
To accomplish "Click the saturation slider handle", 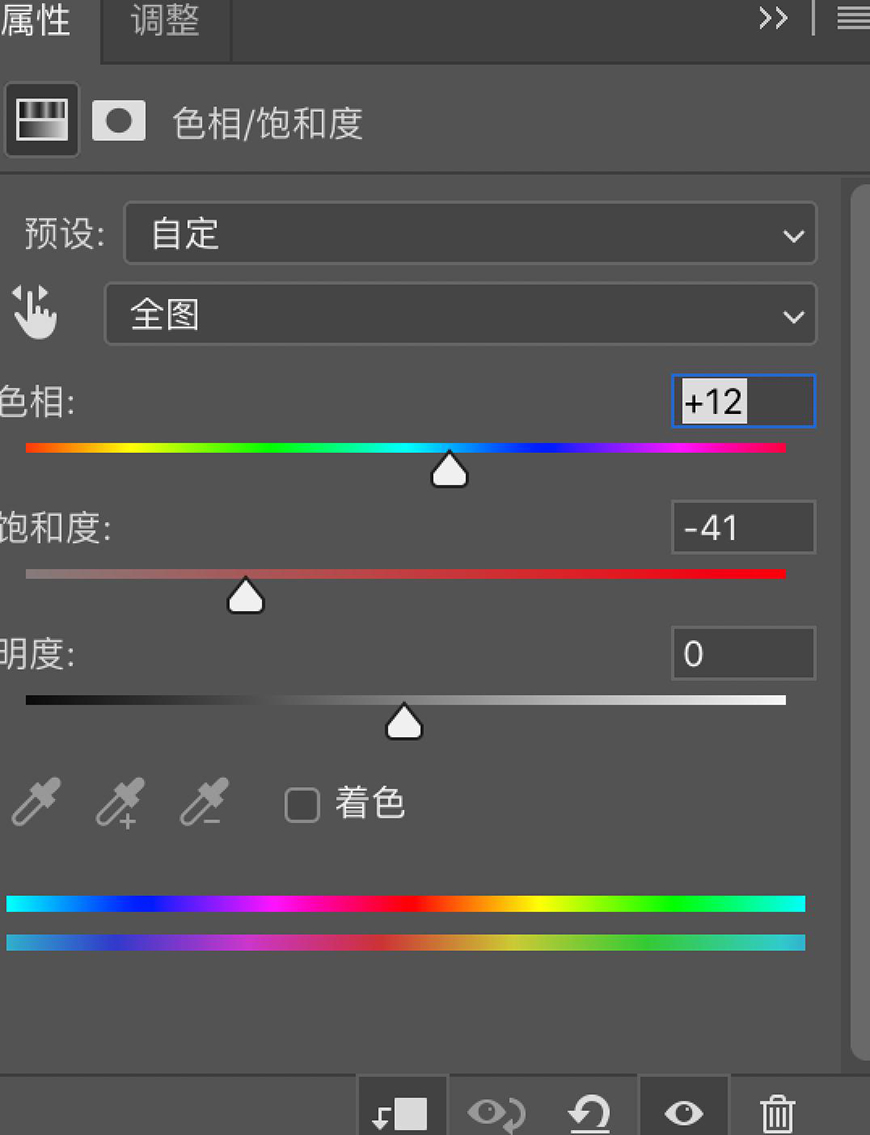I will (246, 596).
